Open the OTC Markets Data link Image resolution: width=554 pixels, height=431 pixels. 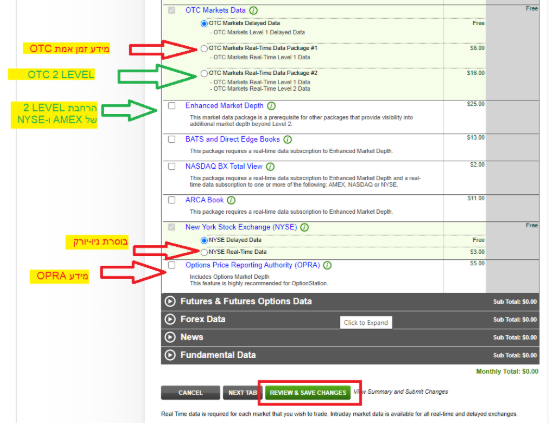[x=216, y=10]
